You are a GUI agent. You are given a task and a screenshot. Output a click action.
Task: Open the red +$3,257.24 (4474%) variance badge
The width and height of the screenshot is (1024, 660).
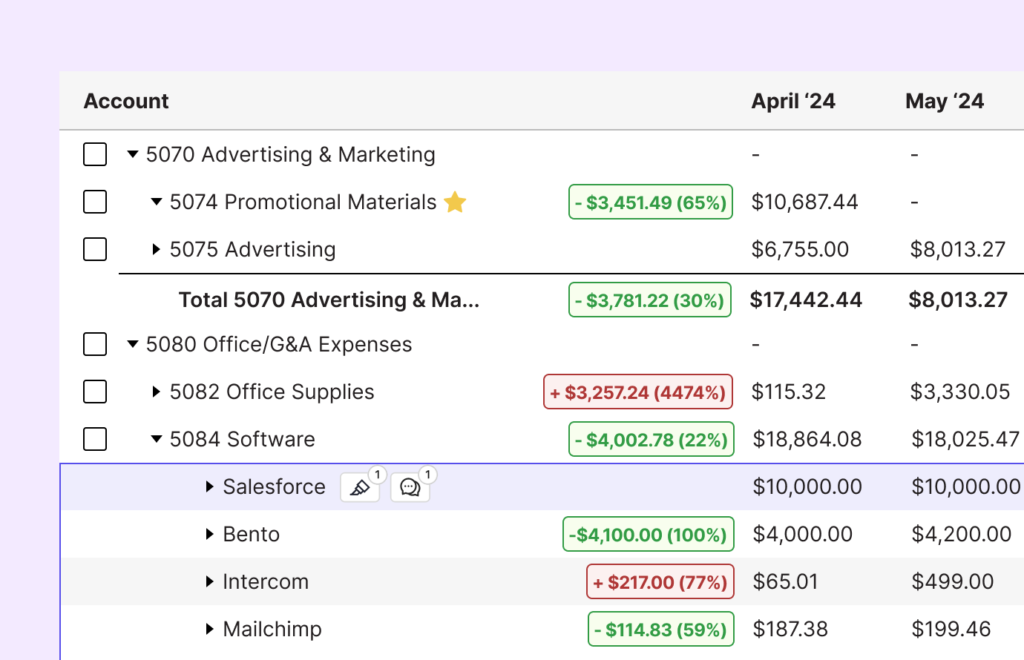[638, 392]
